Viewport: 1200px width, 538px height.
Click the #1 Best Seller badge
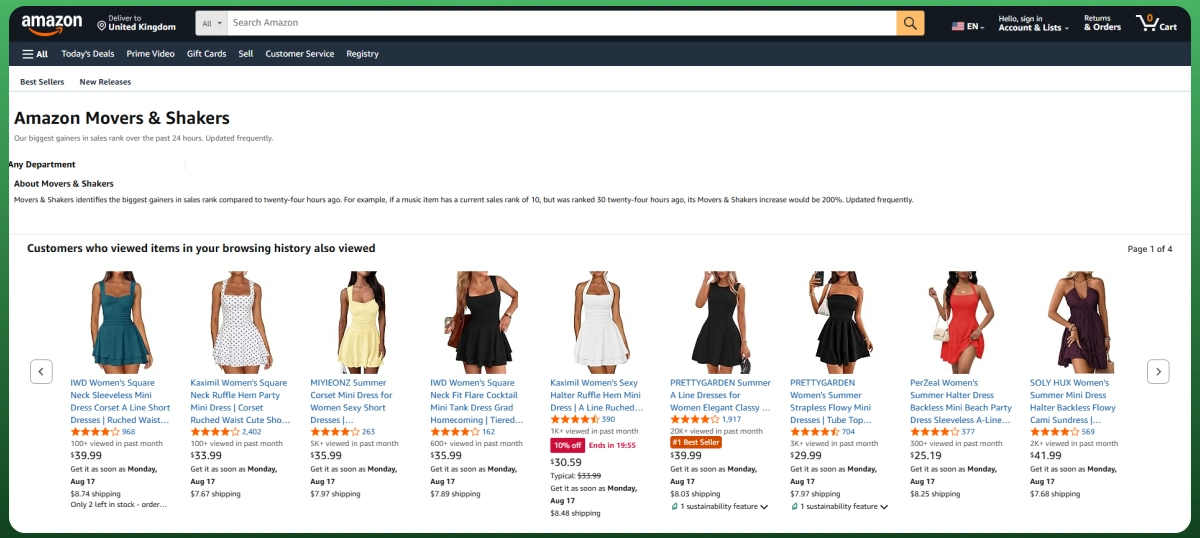pyautogui.click(x=696, y=442)
